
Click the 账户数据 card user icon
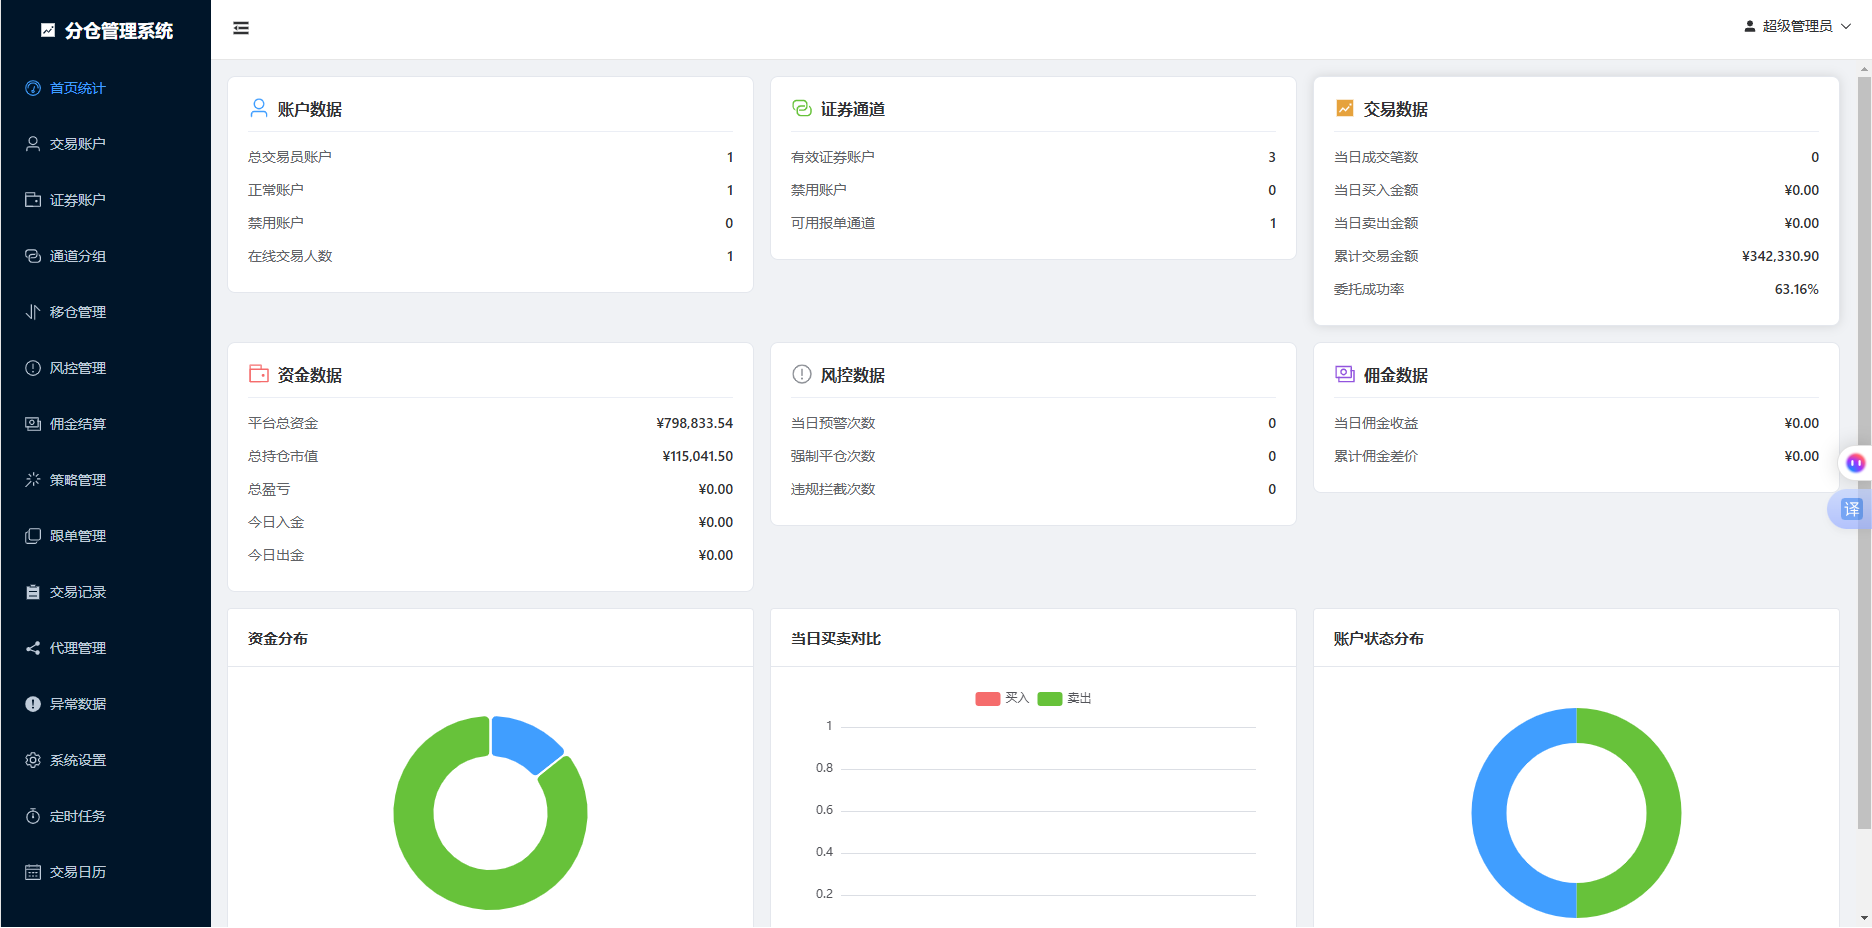259,108
